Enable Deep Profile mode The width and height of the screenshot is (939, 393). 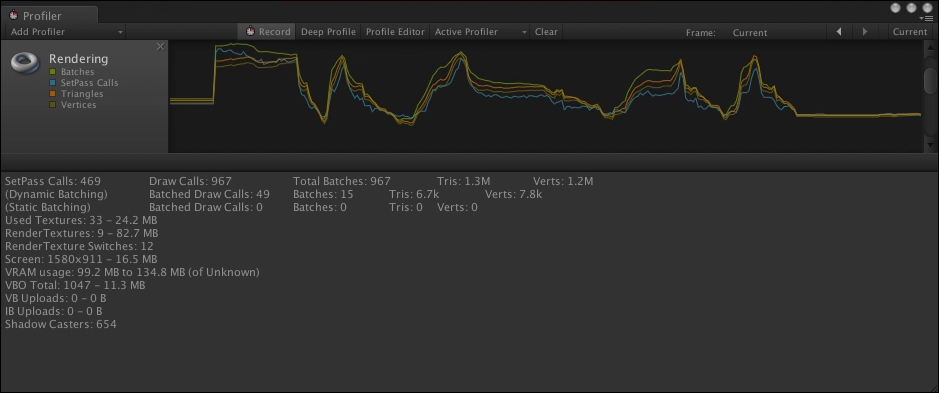328,32
